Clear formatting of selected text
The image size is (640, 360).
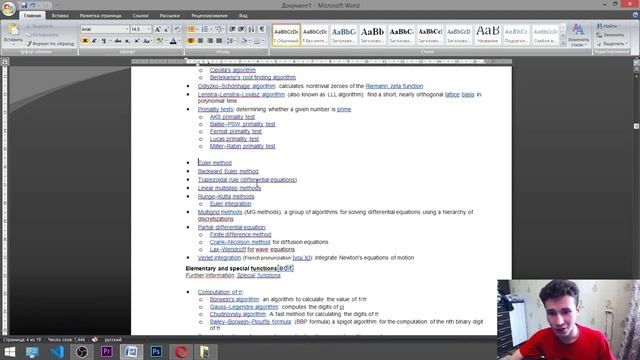[x=177, y=29]
